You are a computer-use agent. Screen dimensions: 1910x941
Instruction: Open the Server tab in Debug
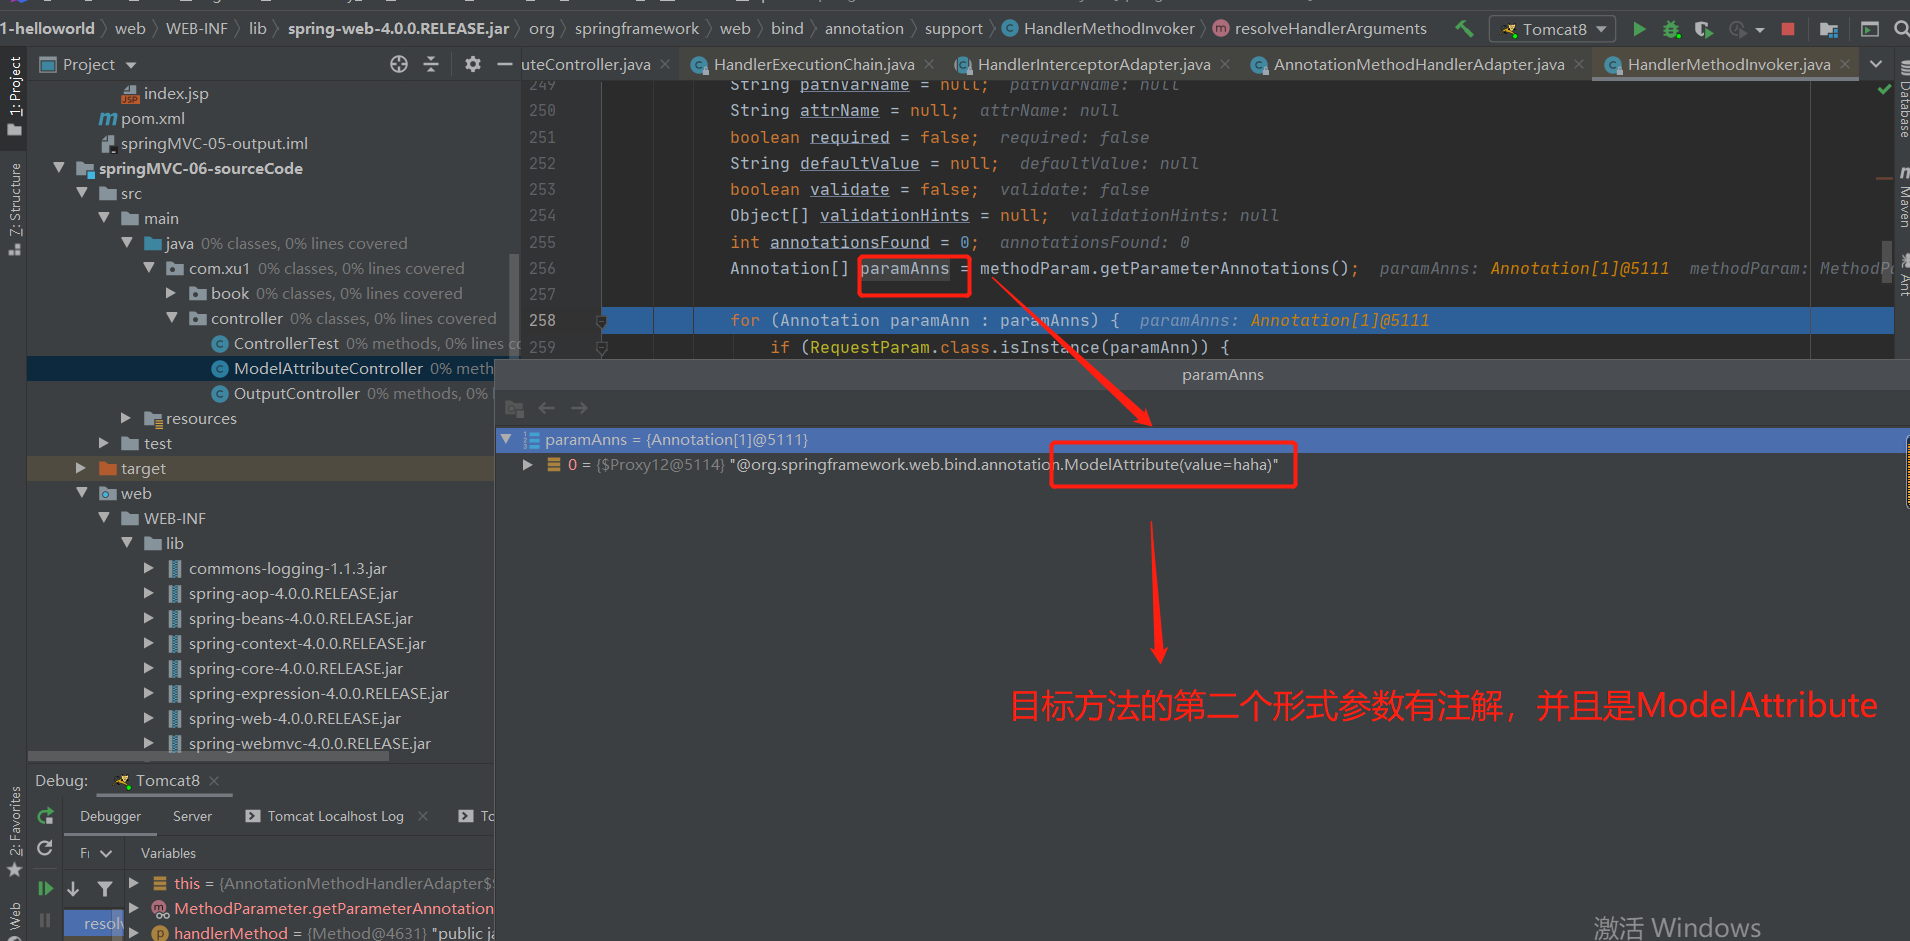(192, 816)
